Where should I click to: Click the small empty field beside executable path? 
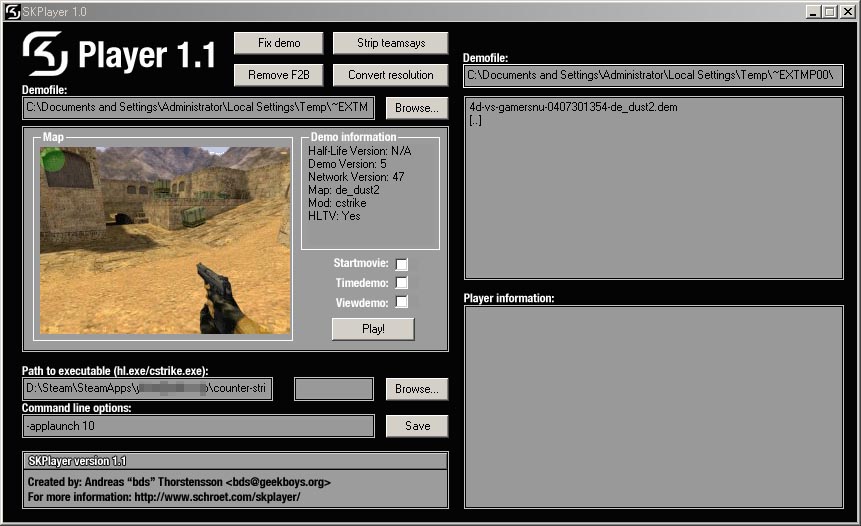(x=334, y=389)
